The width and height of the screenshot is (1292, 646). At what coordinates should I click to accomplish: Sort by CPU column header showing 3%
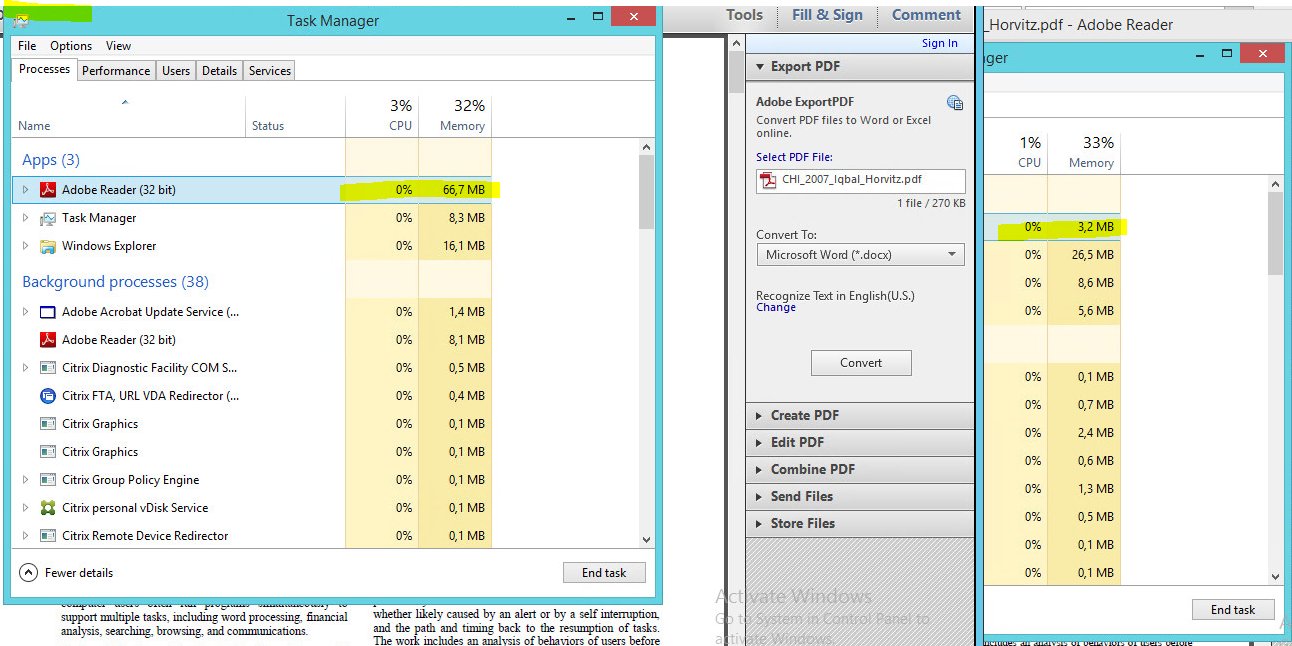click(382, 116)
